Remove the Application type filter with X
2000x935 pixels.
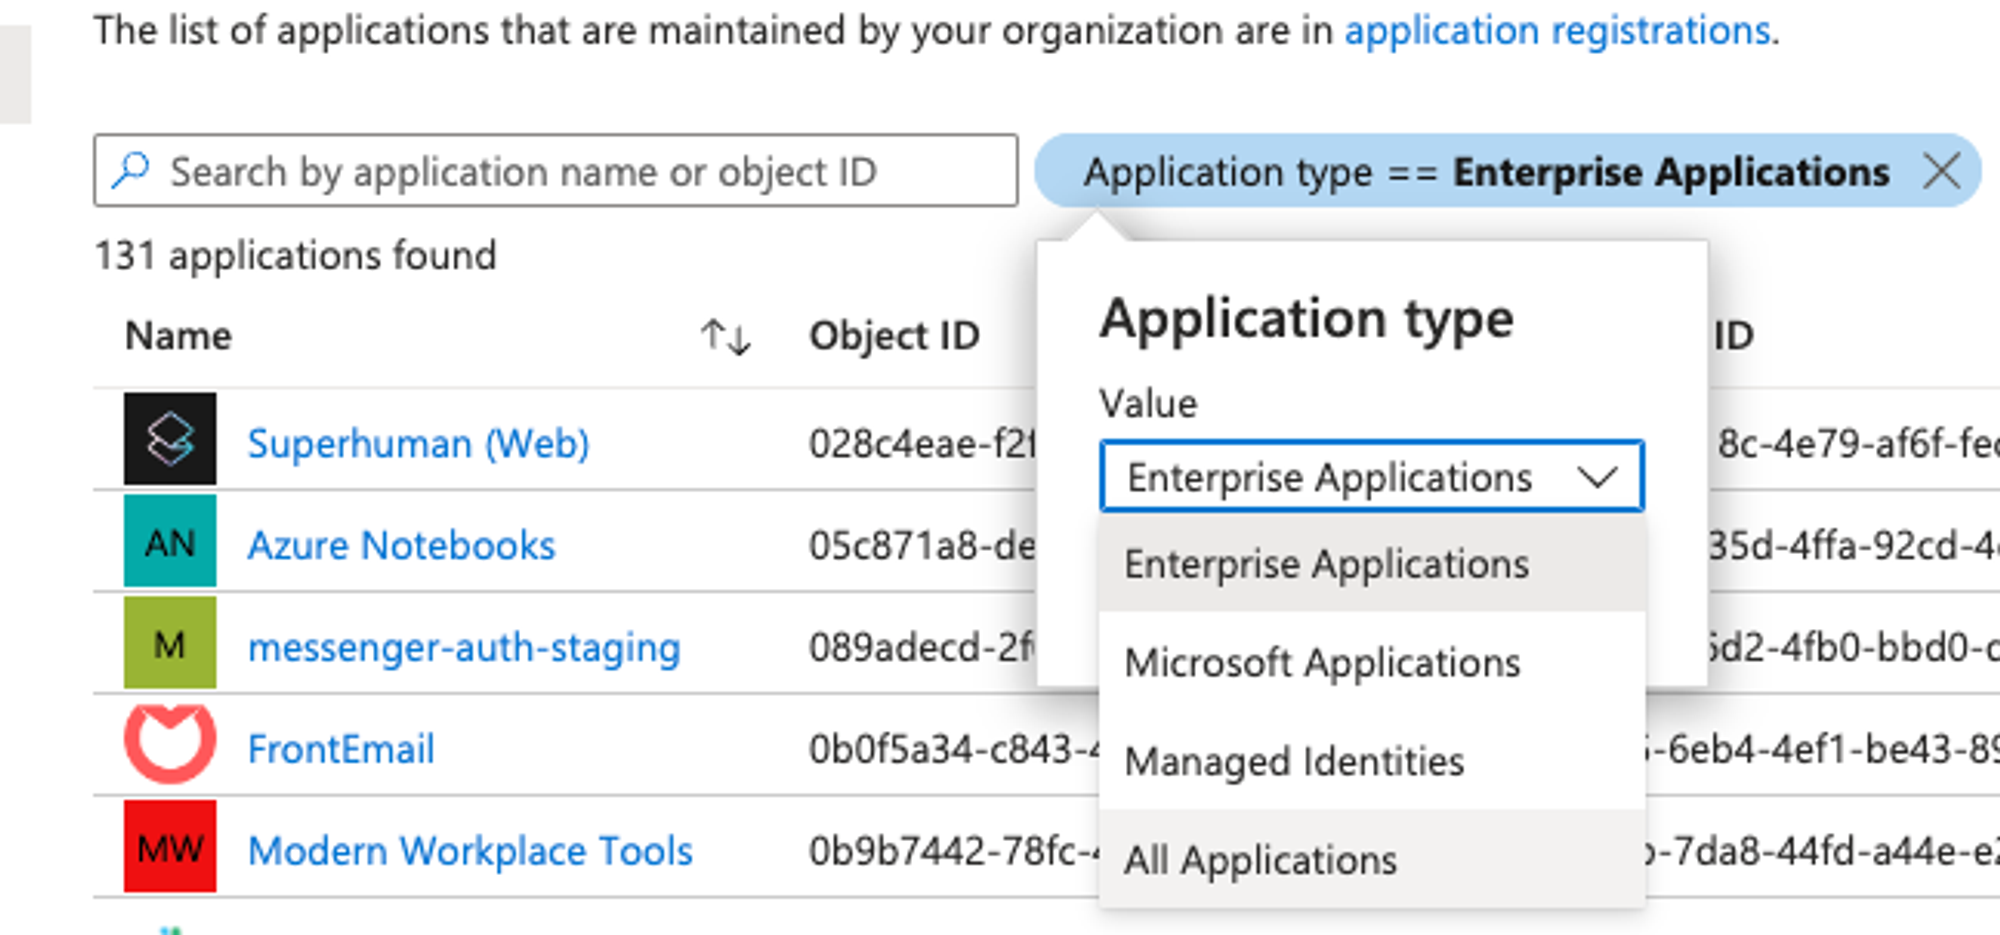(x=1941, y=171)
